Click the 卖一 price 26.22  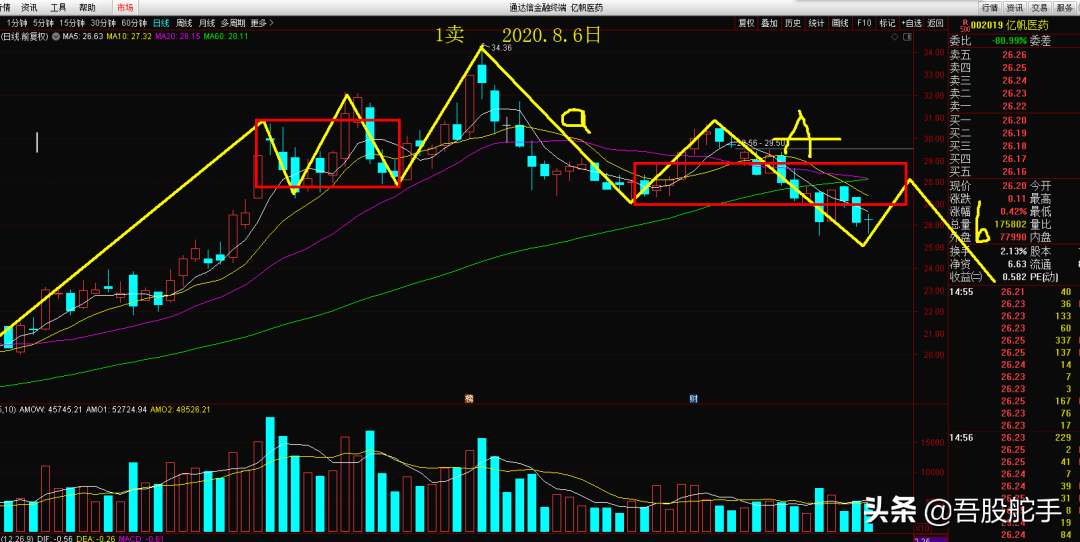pos(1014,106)
